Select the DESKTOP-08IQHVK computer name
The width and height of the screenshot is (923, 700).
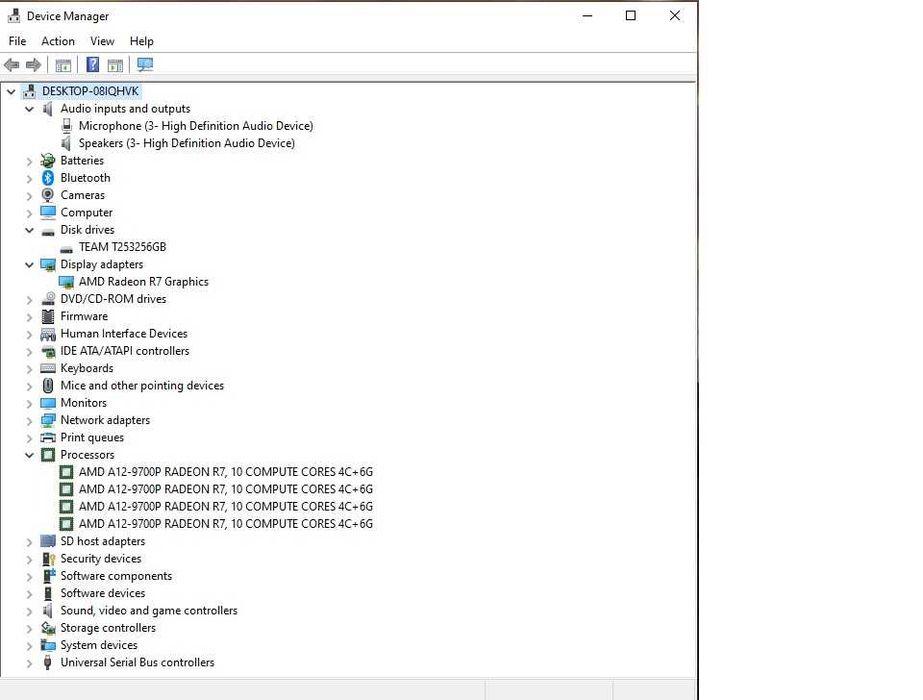point(90,91)
